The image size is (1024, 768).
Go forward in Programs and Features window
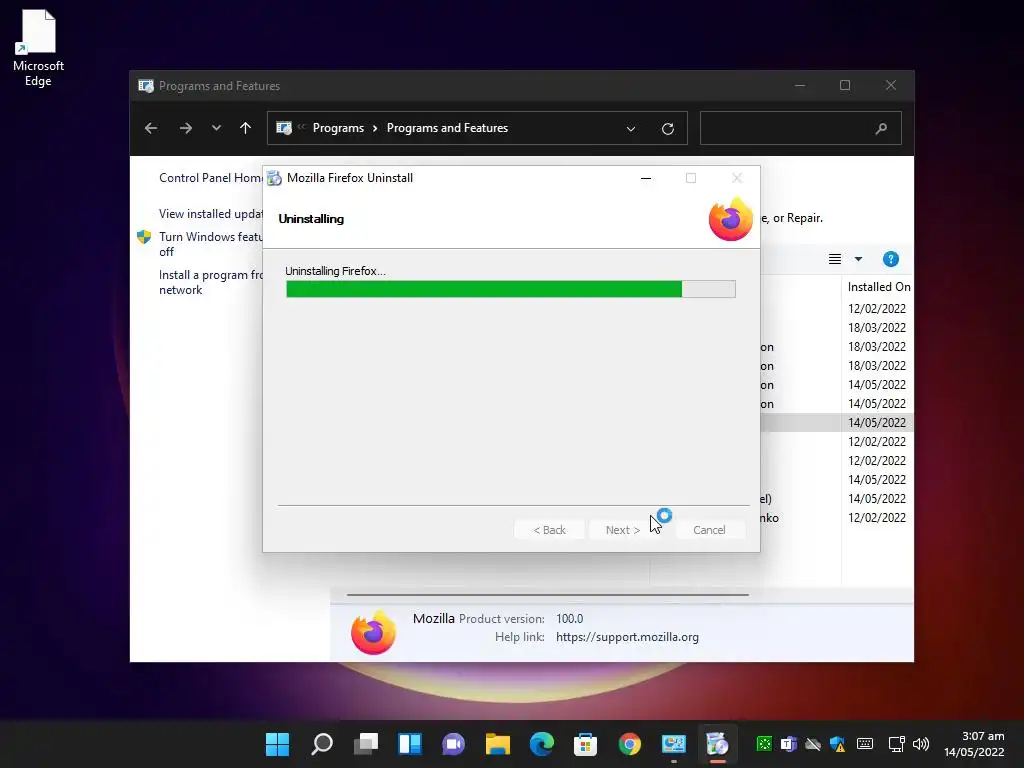[x=186, y=128]
